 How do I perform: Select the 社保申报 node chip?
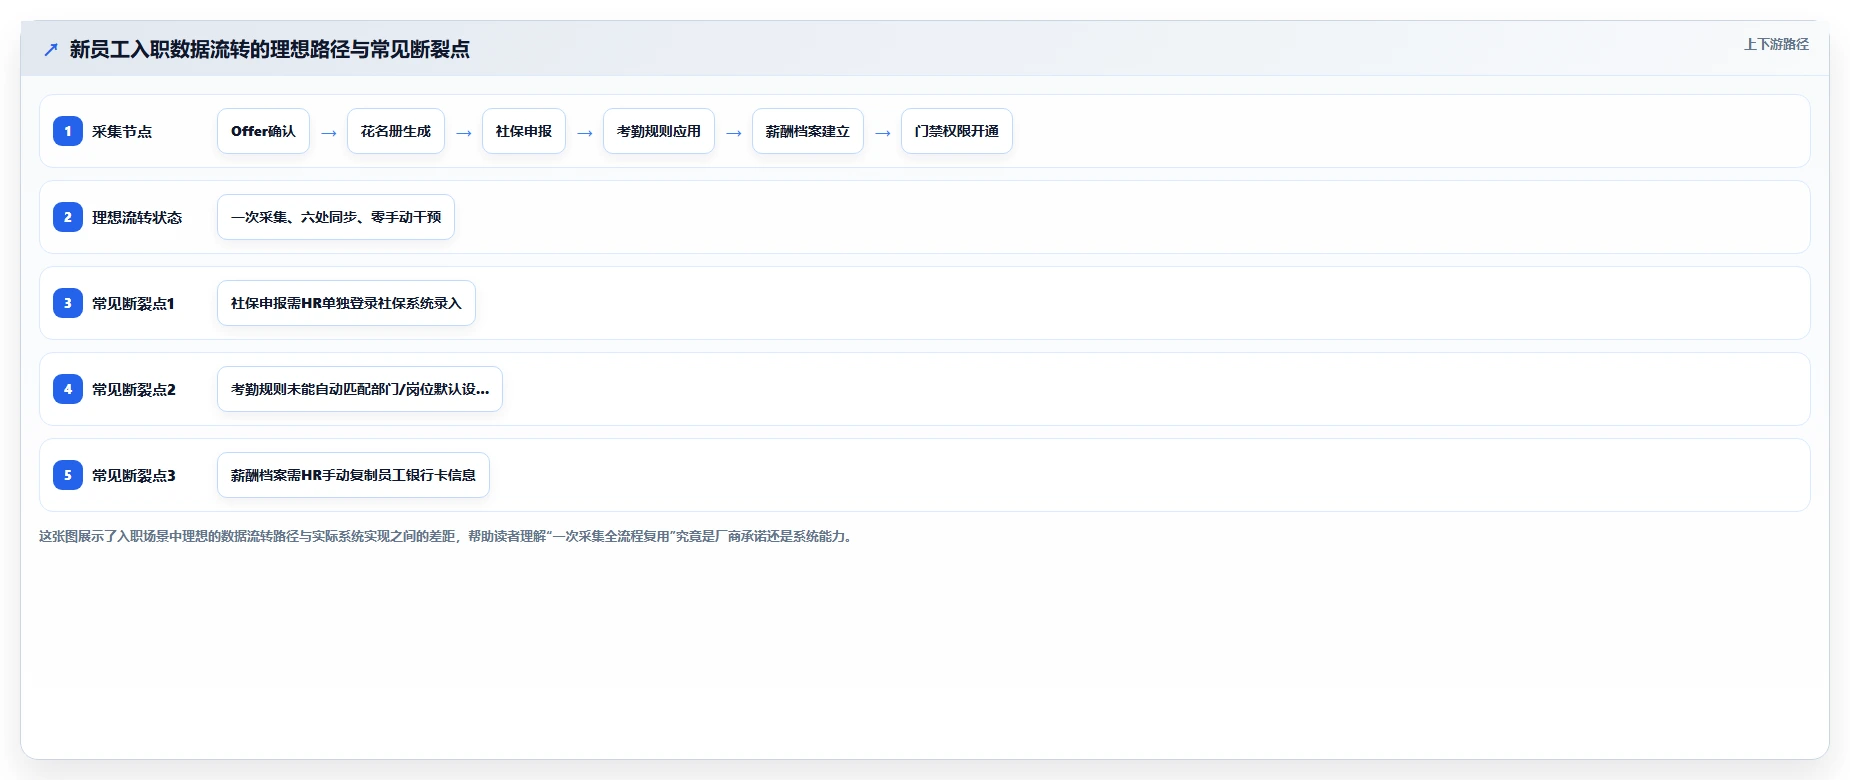click(x=524, y=131)
